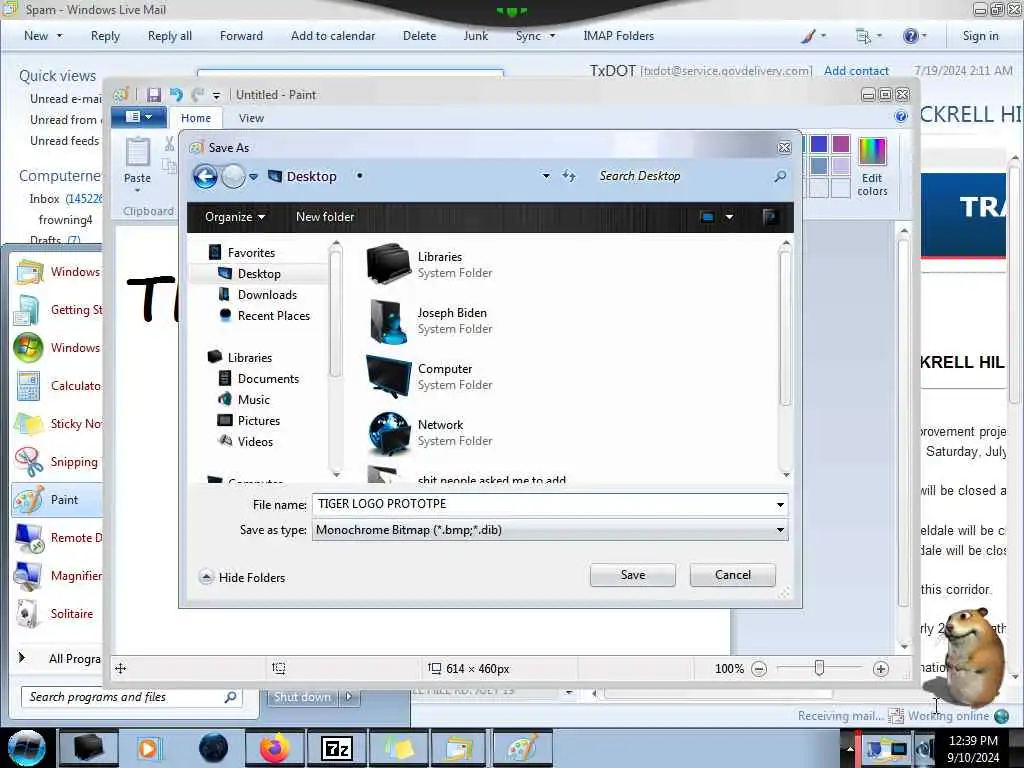Click Hide Folders
The width and height of the screenshot is (1024, 768).
tap(242, 577)
